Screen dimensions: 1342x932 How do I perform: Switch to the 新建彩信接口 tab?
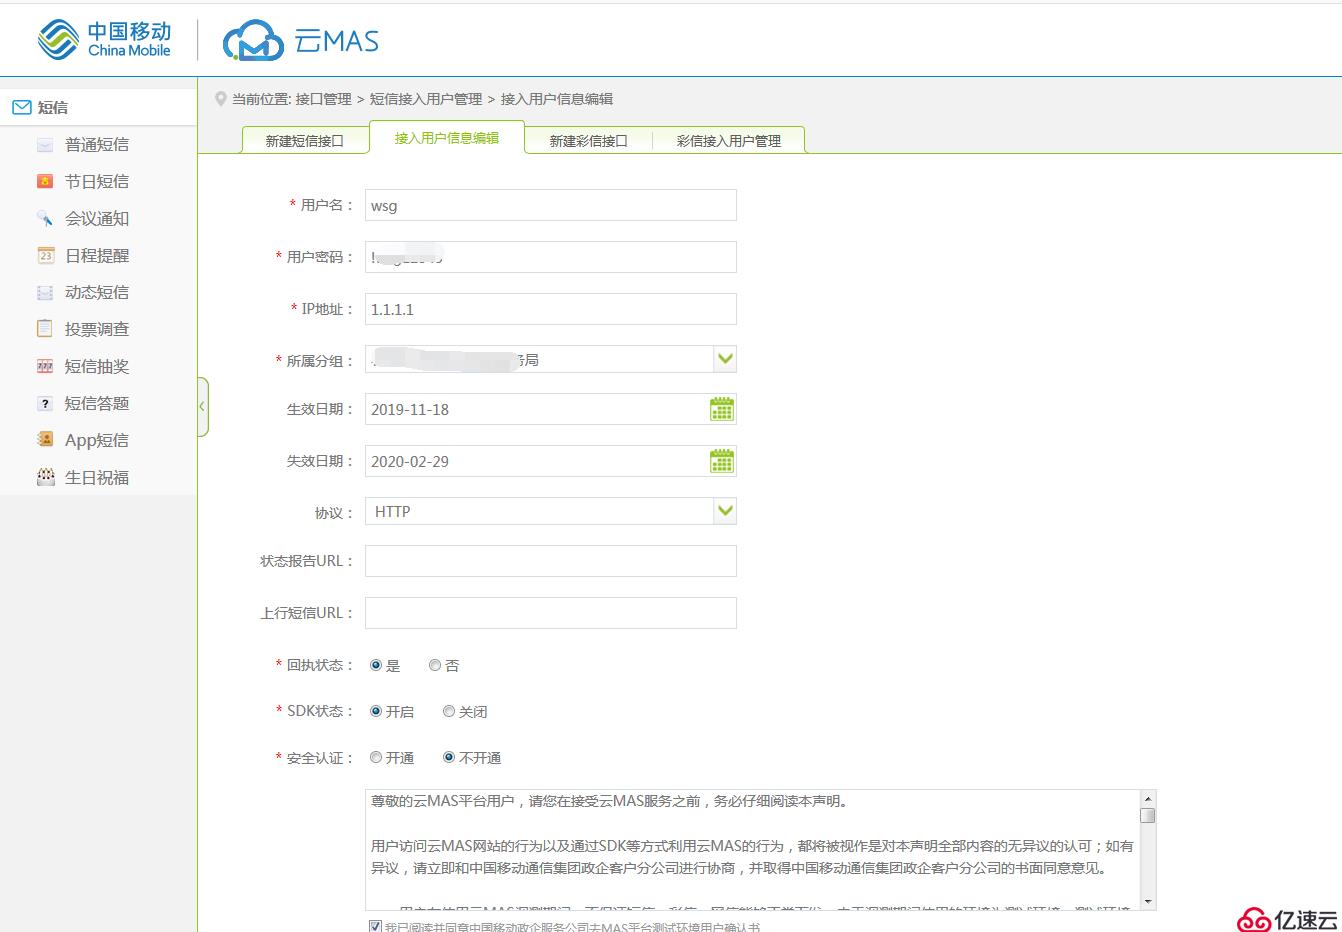point(588,141)
